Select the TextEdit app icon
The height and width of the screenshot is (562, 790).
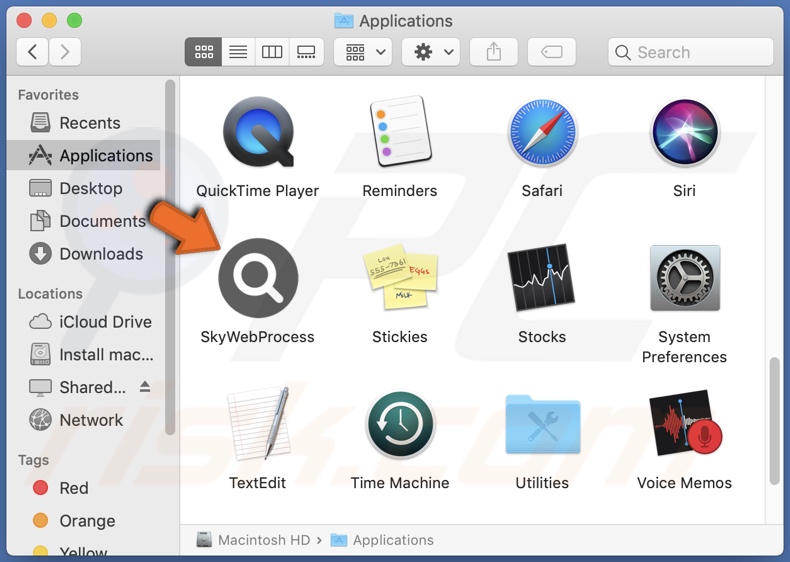click(259, 423)
